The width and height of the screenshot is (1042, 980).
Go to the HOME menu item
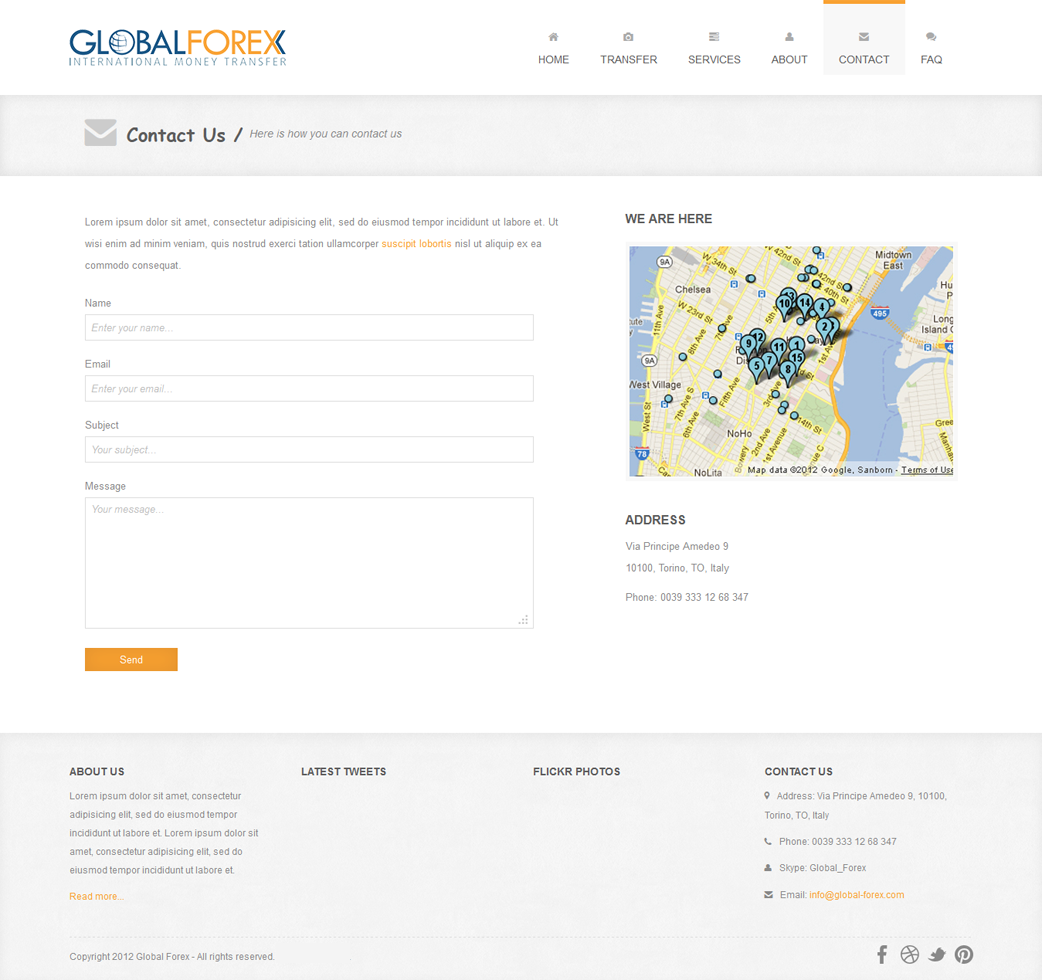[x=553, y=59]
